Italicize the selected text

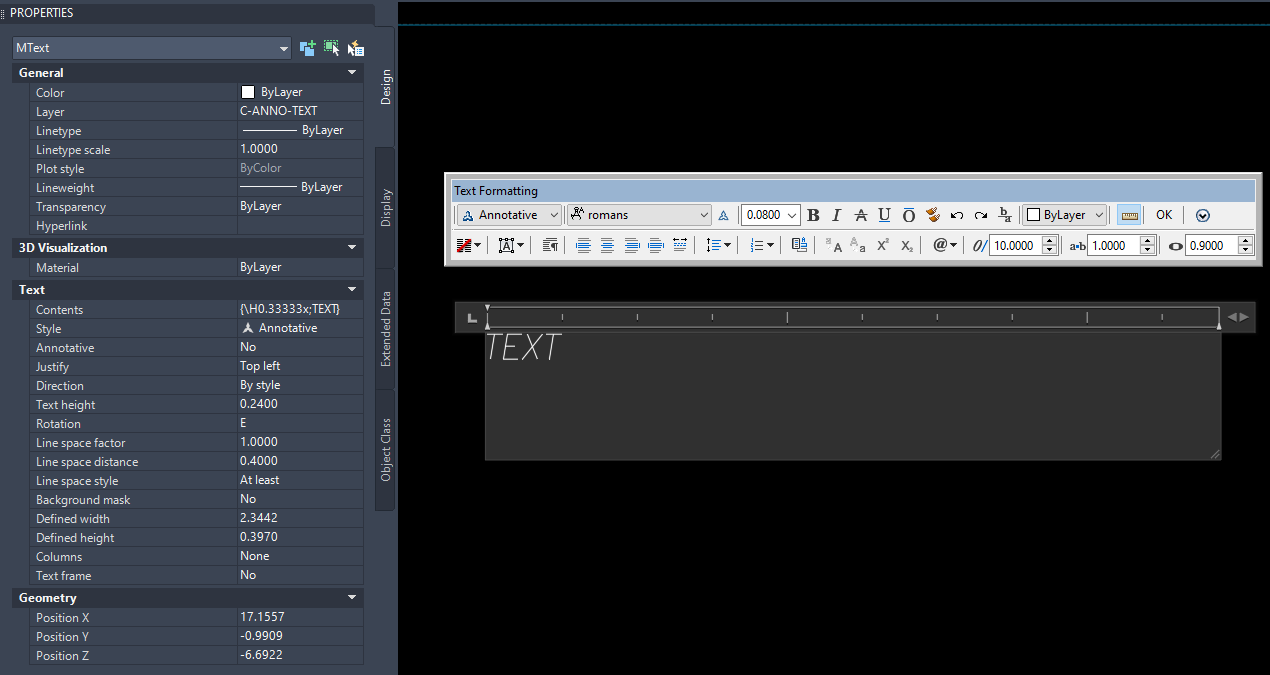click(835, 215)
